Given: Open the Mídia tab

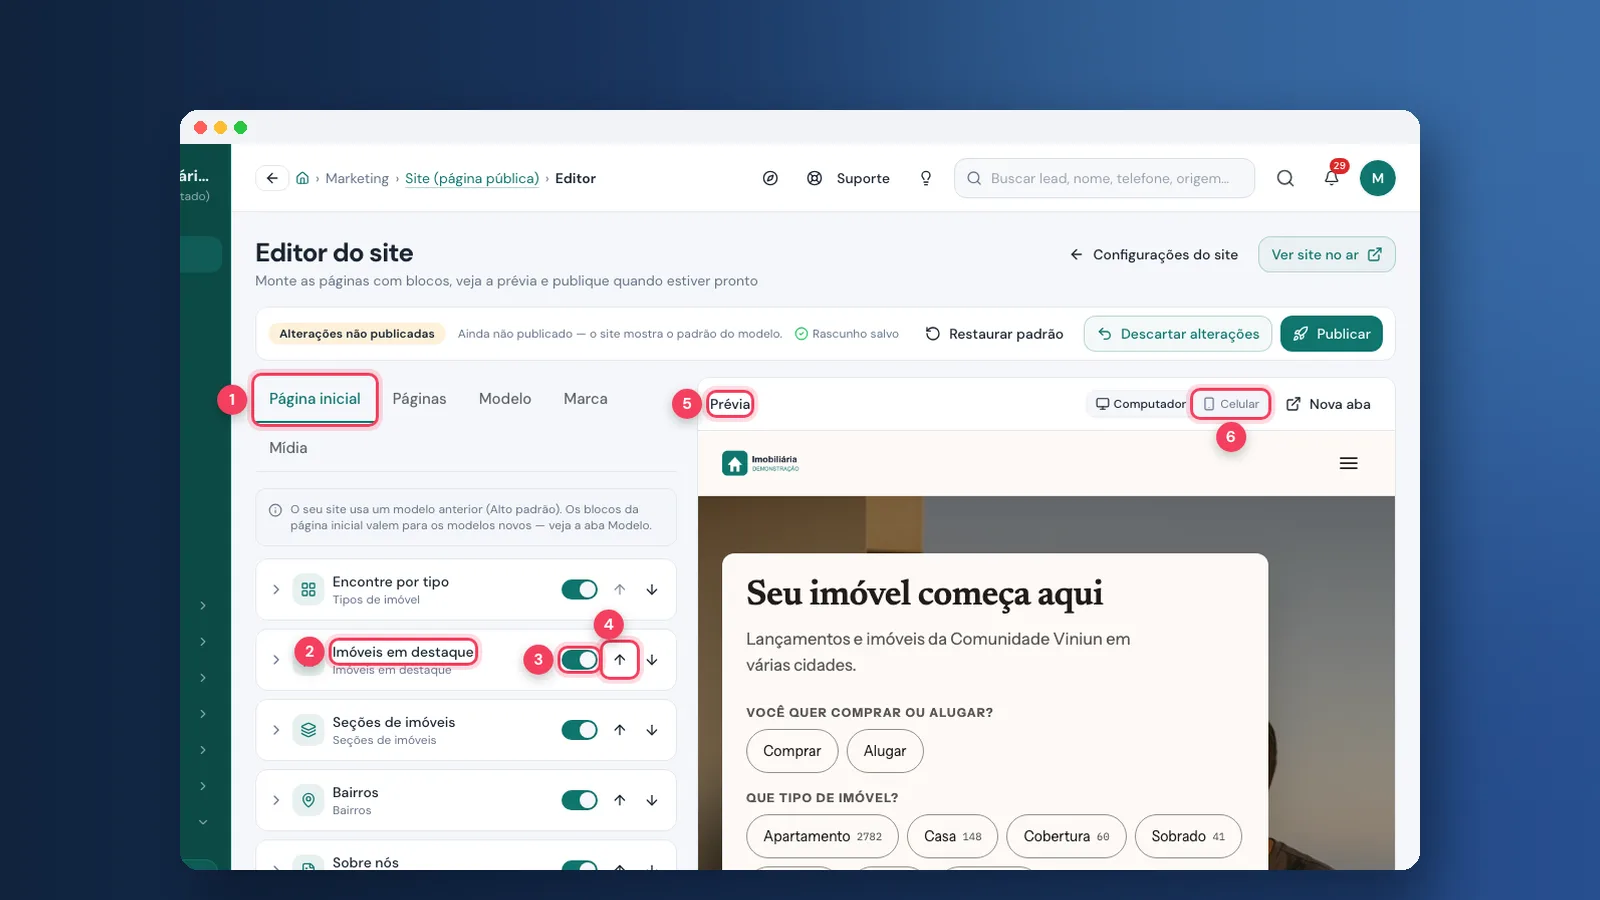Looking at the screenshot, I should click(288, 448).
